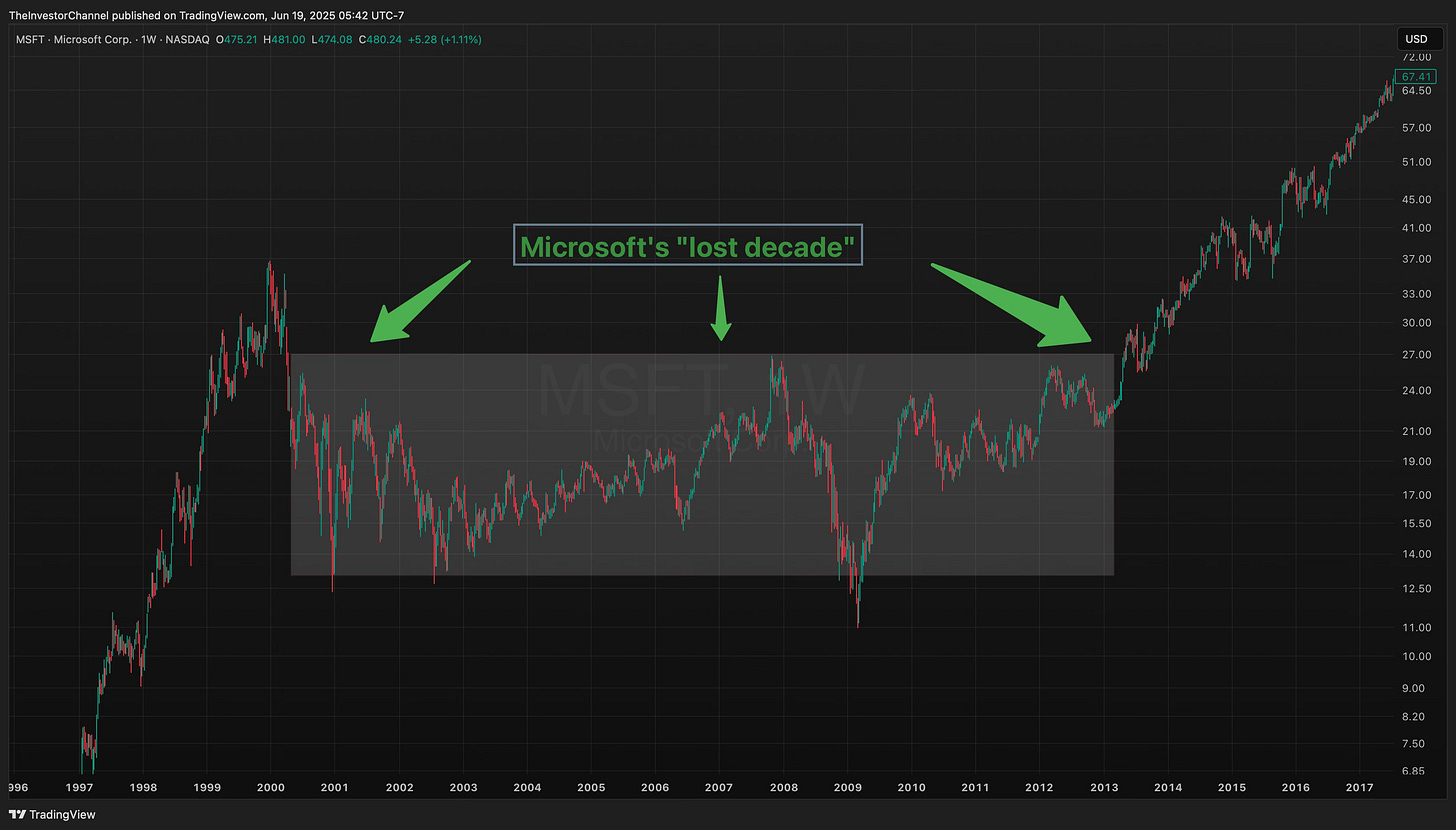Image resolution: width=1456 pixels, height=830 pixels.
Task: Click the 2010 year label on time axis
Action: (912, 787)
